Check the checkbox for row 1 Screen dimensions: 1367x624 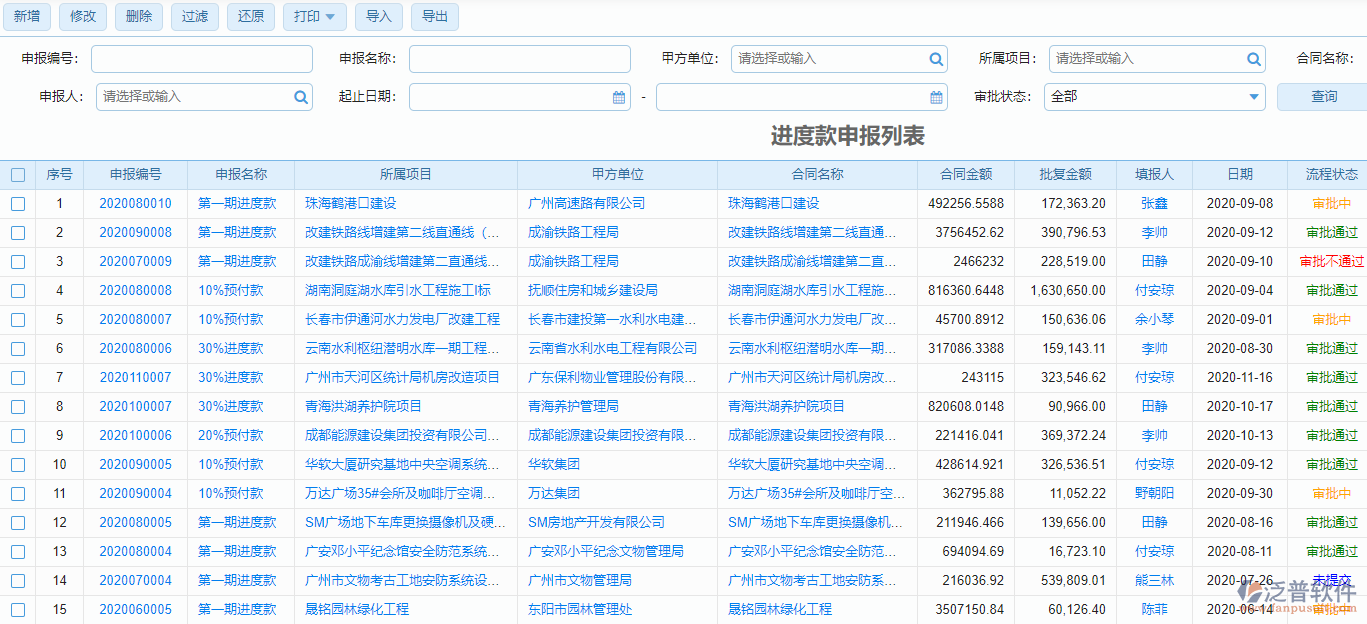[18, 204]
